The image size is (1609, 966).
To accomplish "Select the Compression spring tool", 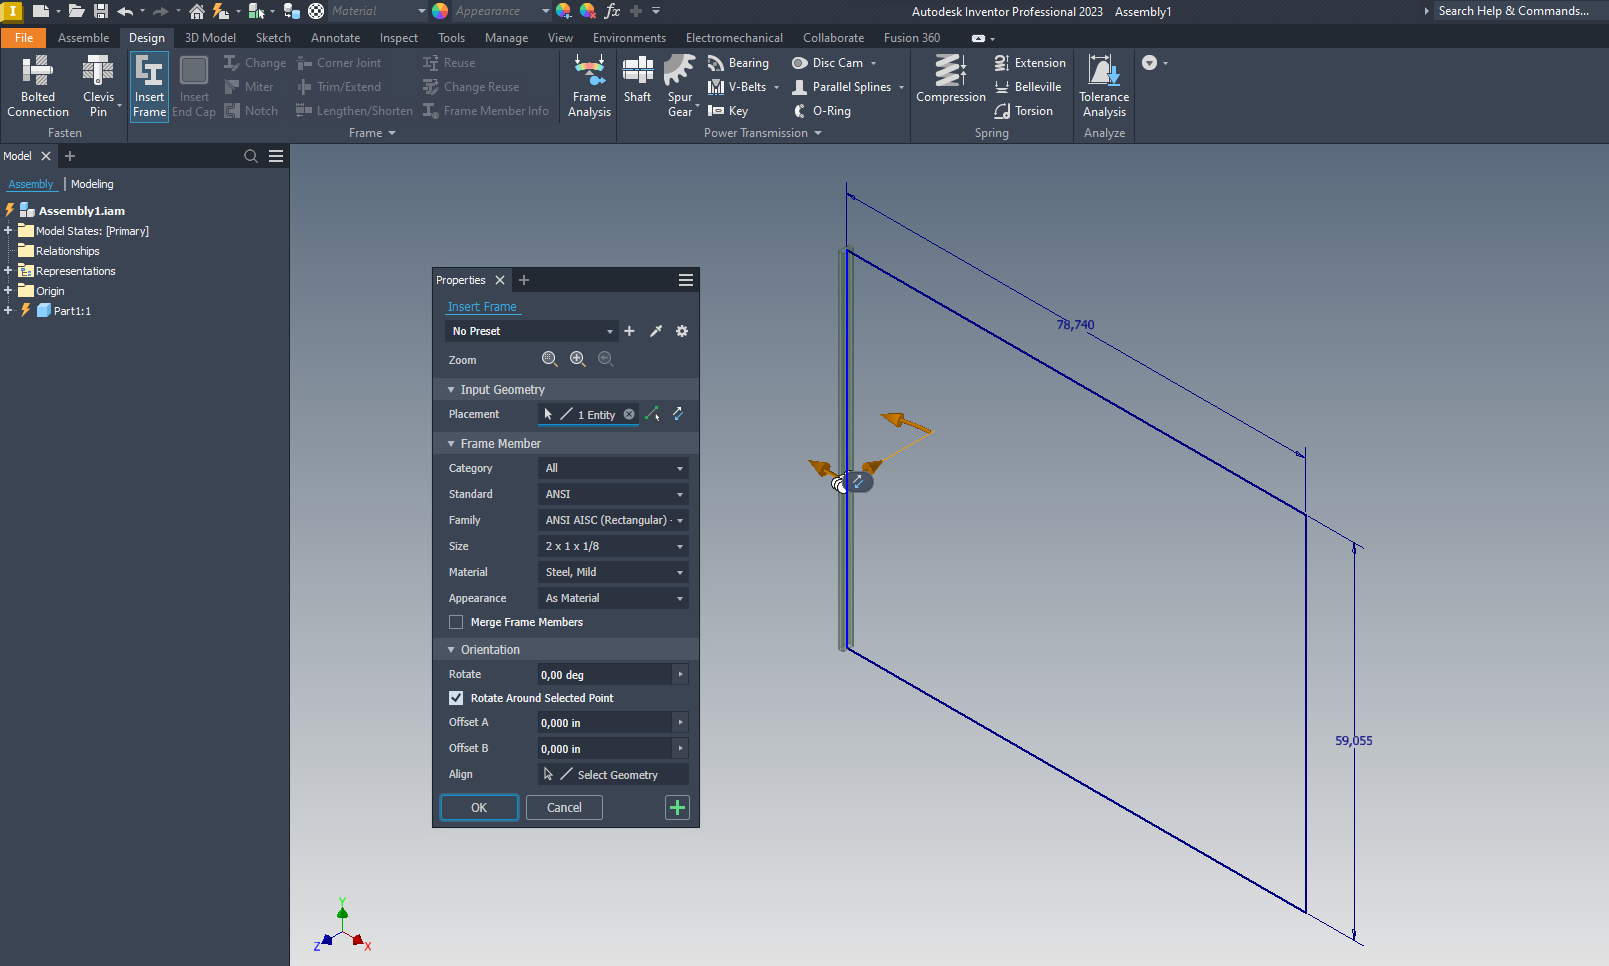I will point(949,85).
